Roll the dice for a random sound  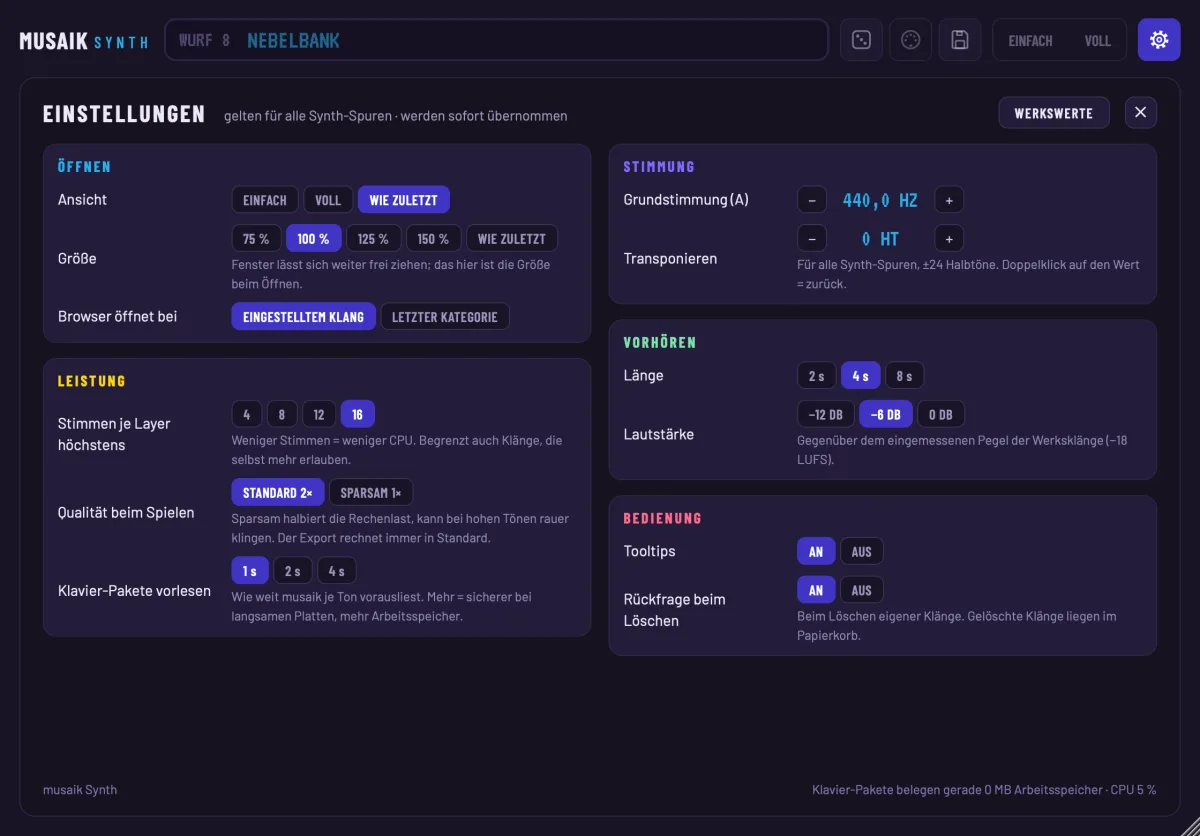(861, 40)
